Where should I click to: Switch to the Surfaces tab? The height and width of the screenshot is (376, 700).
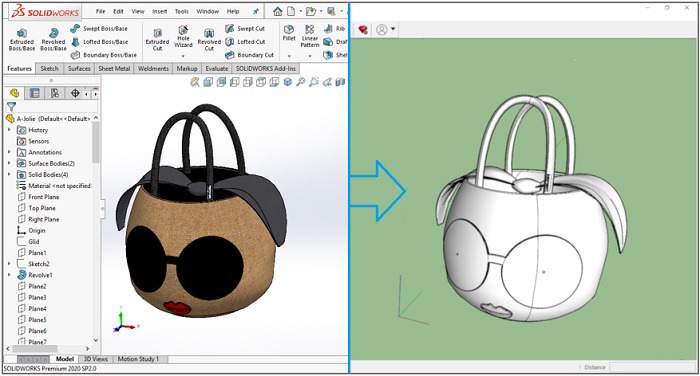tap(79, 68)
